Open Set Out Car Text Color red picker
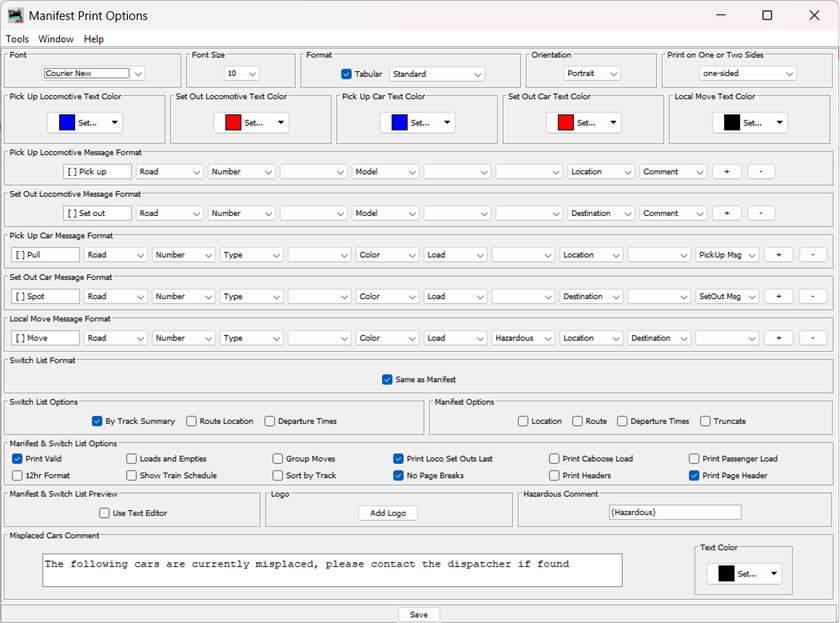The image size is (840, 623). [x=583, y=122]
